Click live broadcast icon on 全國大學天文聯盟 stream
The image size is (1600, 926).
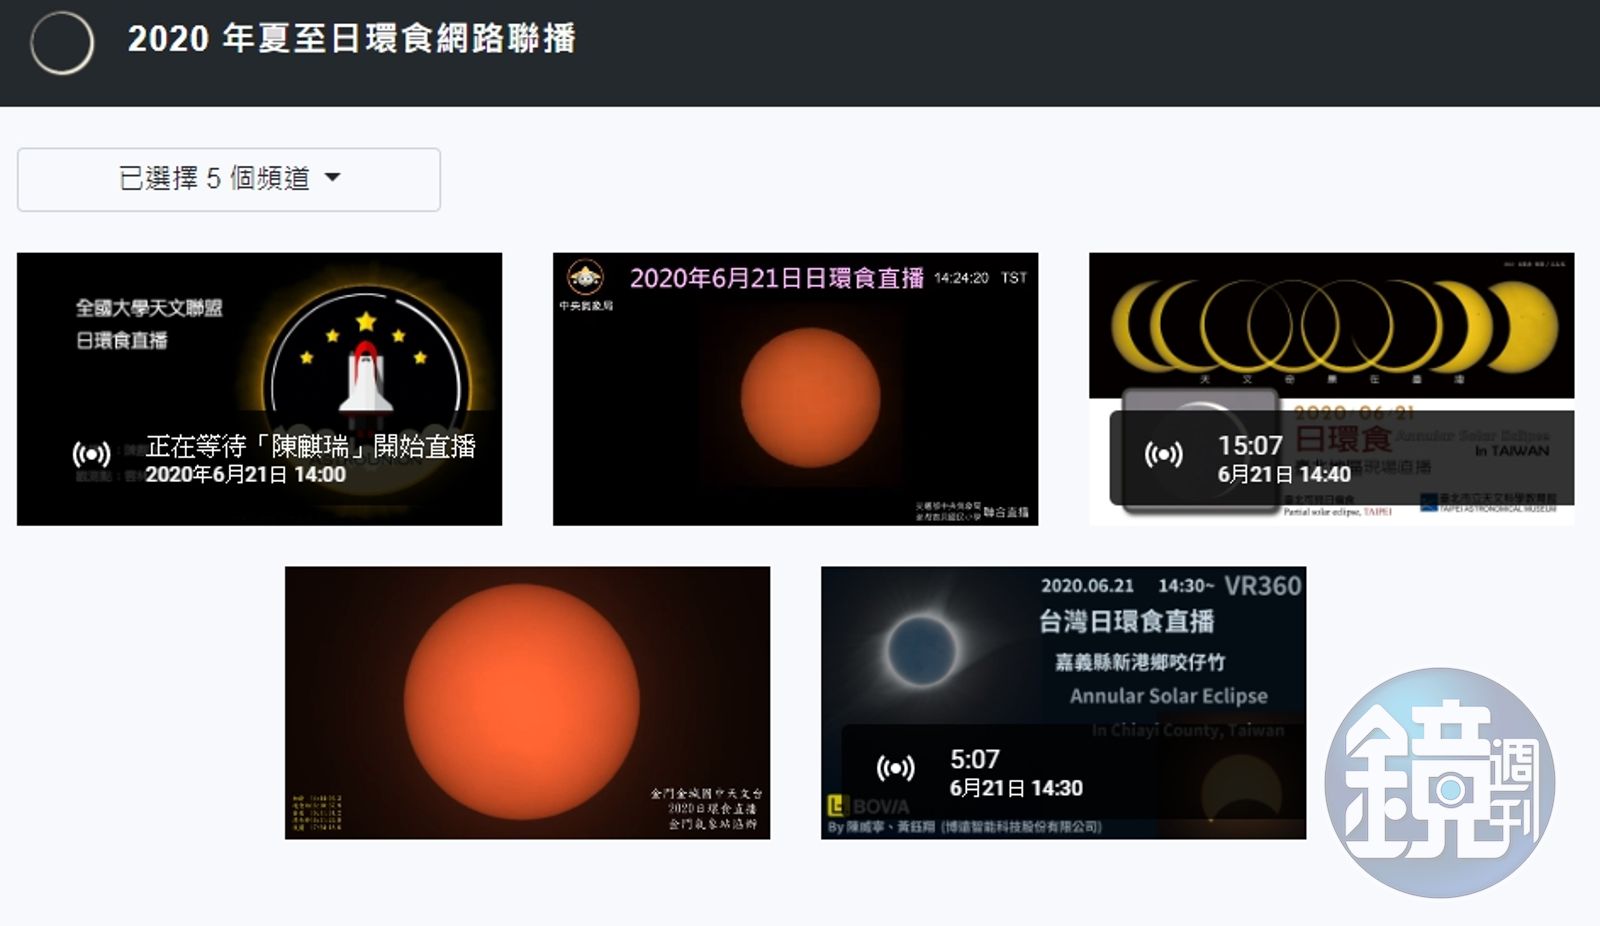pos(91,455)
